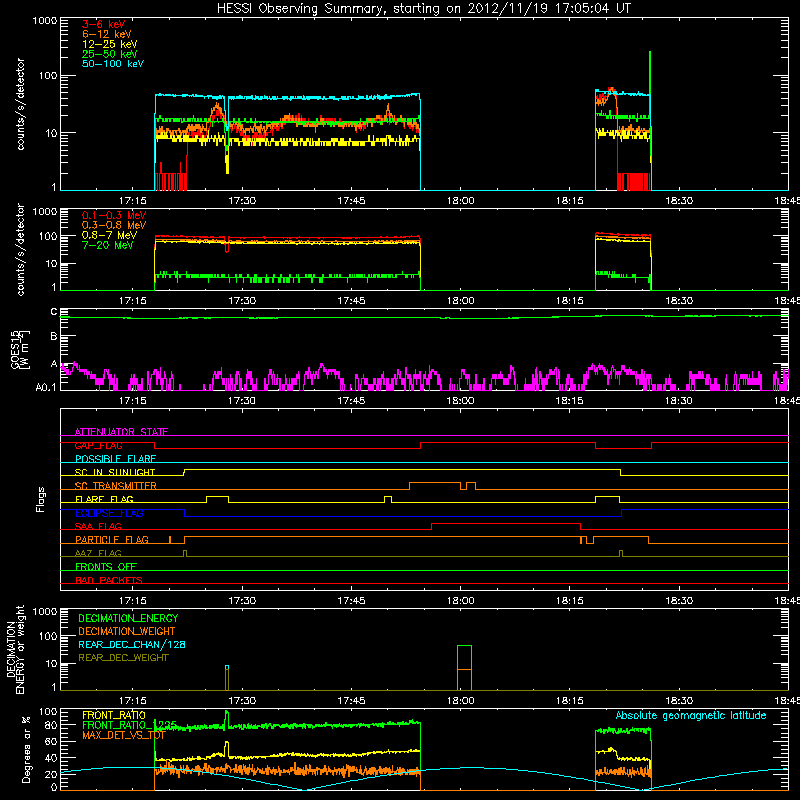Select the REAR_DEC_CHAN/128 legend label
Image resolution: width=800 pixels, height=800 pixels.
point(132,645)
